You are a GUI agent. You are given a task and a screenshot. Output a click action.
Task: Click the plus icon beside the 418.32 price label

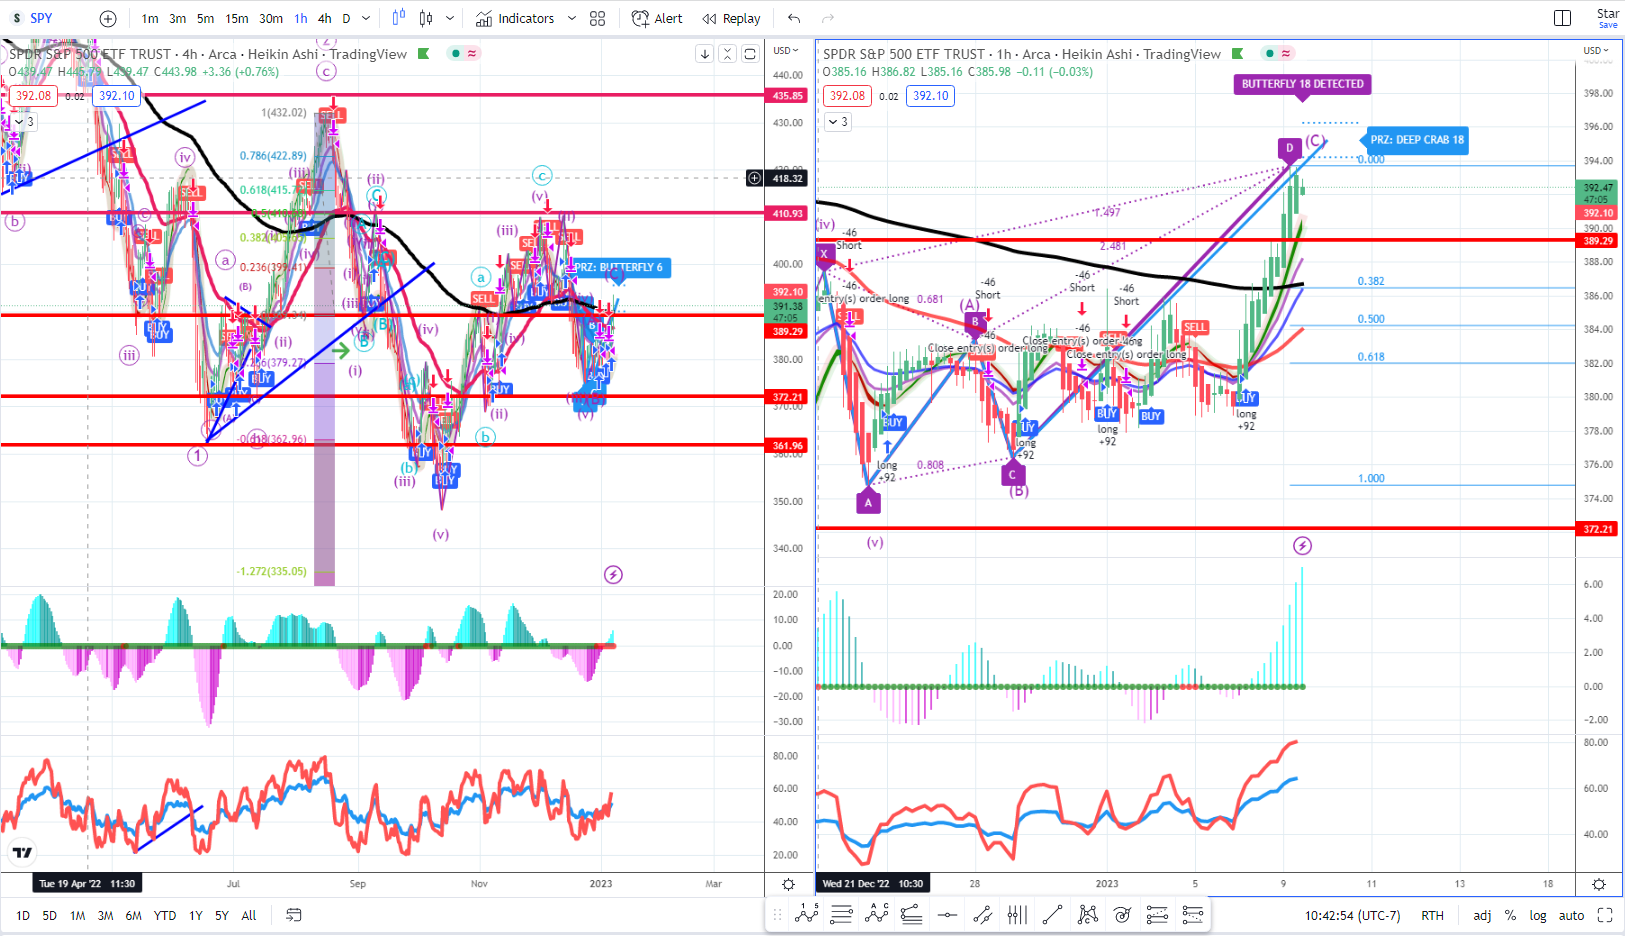[754, 178]
